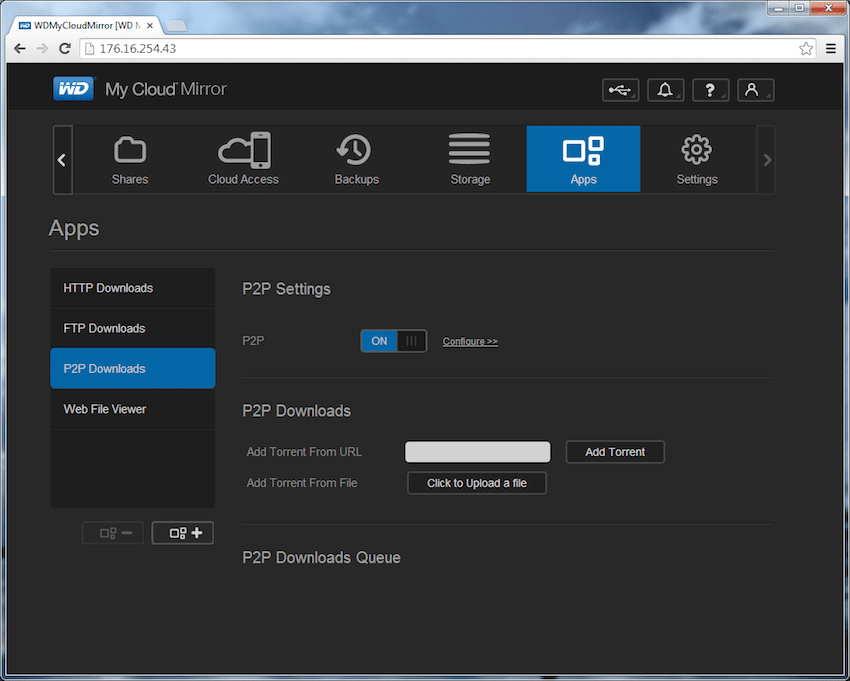Open the Shares section
Image resolution: width=850 pixels, height=681 pixels.
130,159
